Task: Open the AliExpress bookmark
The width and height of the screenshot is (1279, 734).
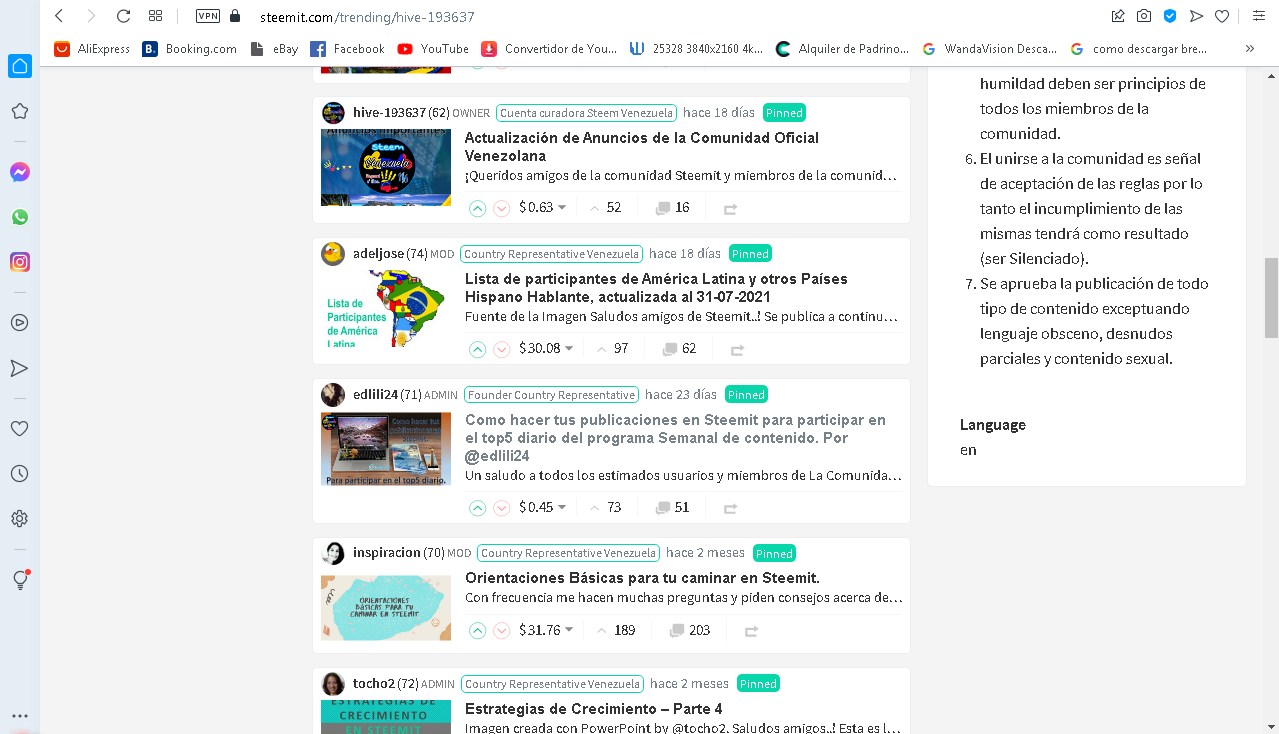Action: click(92, 48)
